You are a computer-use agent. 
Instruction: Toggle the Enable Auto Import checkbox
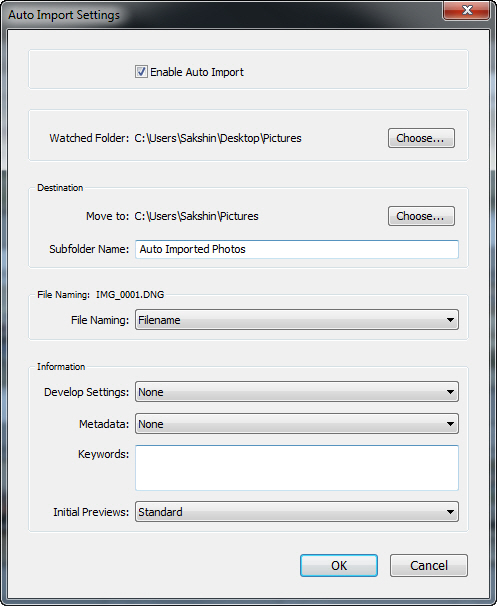(x=141, y=72)
